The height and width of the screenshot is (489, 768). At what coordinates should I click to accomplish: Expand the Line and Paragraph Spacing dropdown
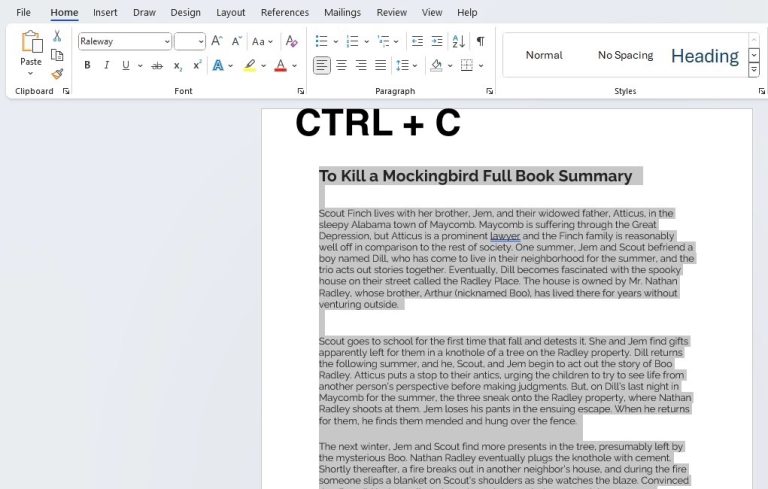point(415,65)
